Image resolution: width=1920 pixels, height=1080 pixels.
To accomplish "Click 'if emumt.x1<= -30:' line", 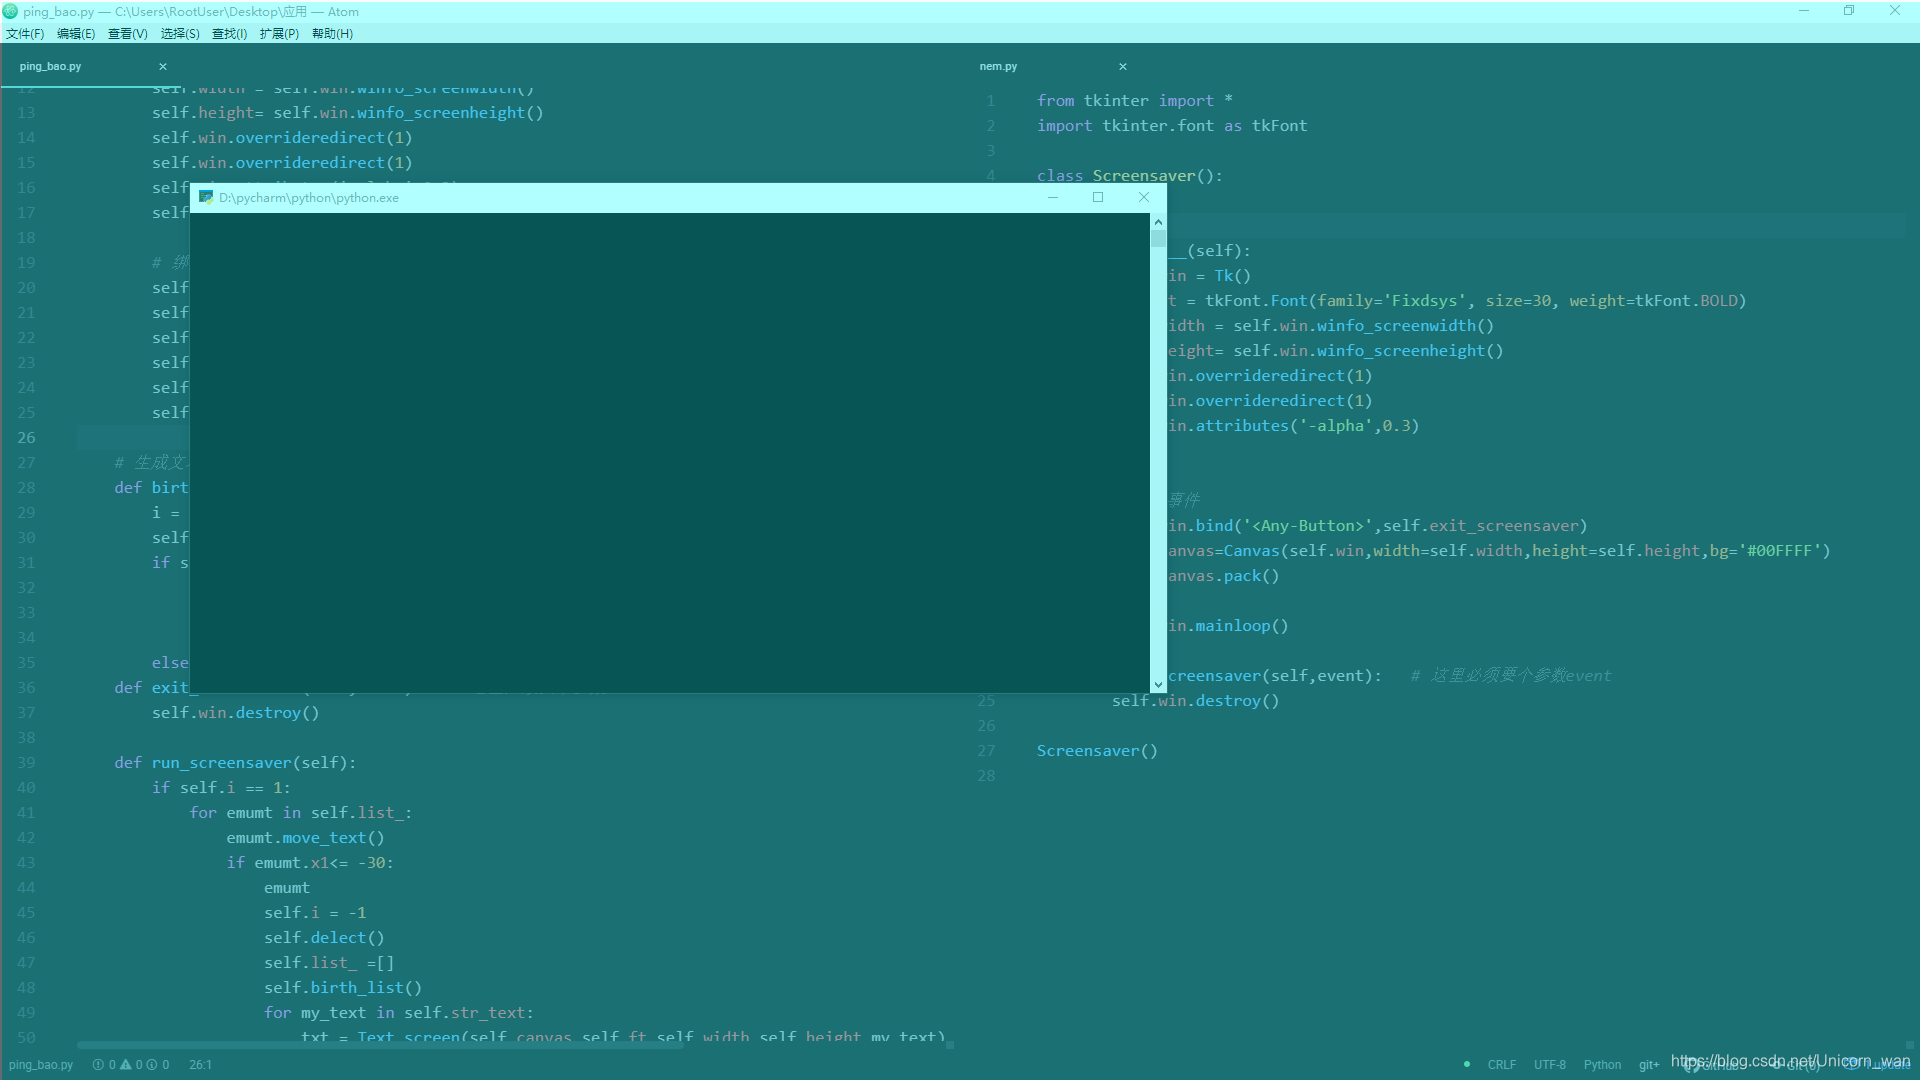I will tap(310, 863).
